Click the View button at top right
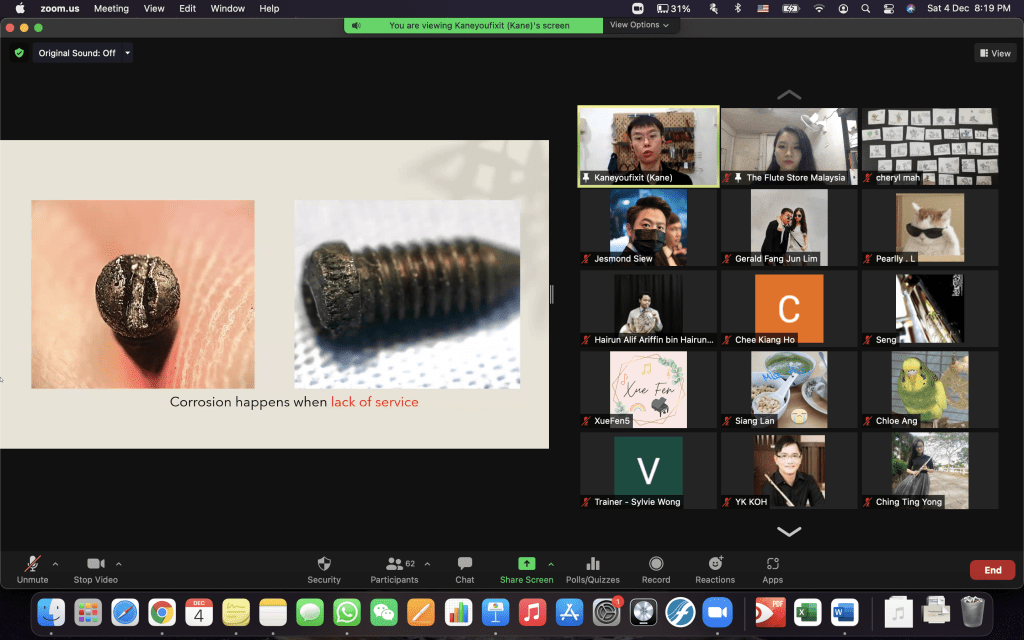 coord(996,53)
